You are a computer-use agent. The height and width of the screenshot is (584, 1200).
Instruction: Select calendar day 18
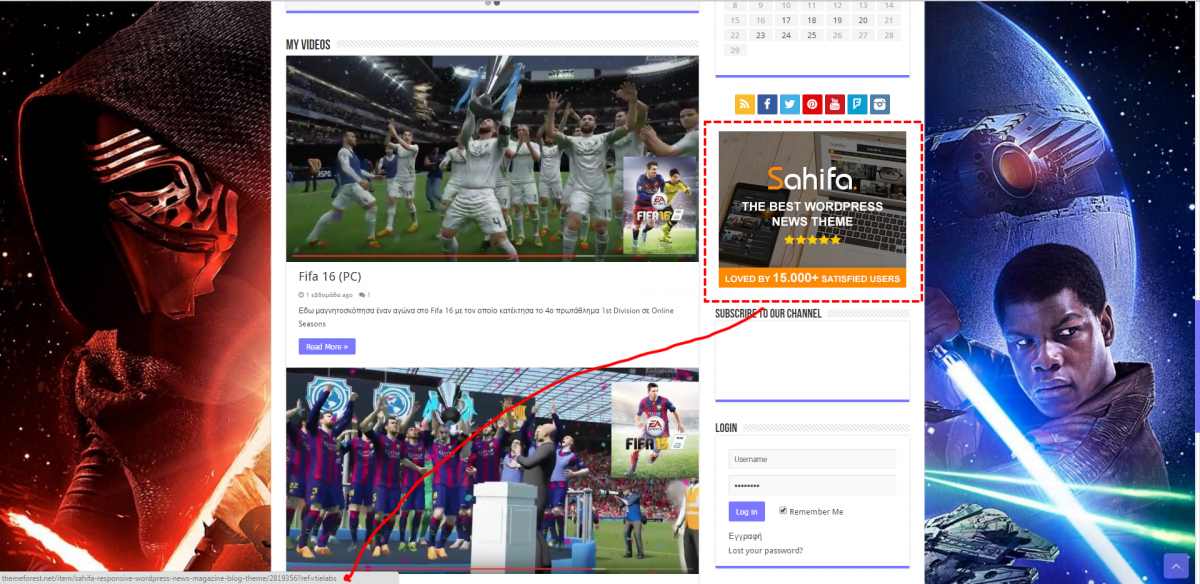(812, 20)
